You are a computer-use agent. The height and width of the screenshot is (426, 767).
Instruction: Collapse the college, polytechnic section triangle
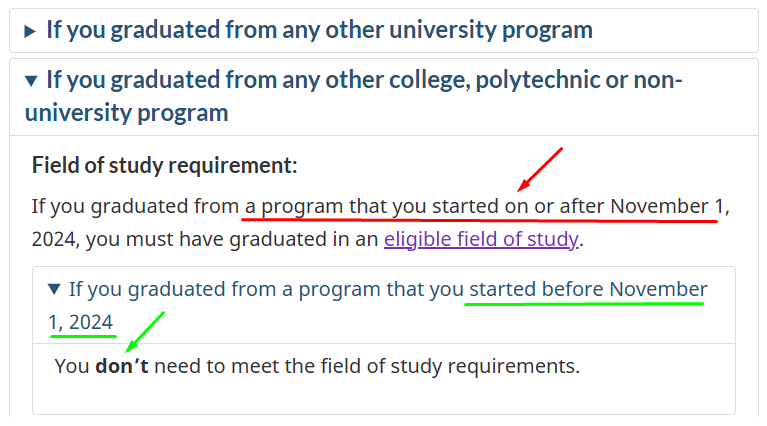pyautogui.click(x=31, y=81)
